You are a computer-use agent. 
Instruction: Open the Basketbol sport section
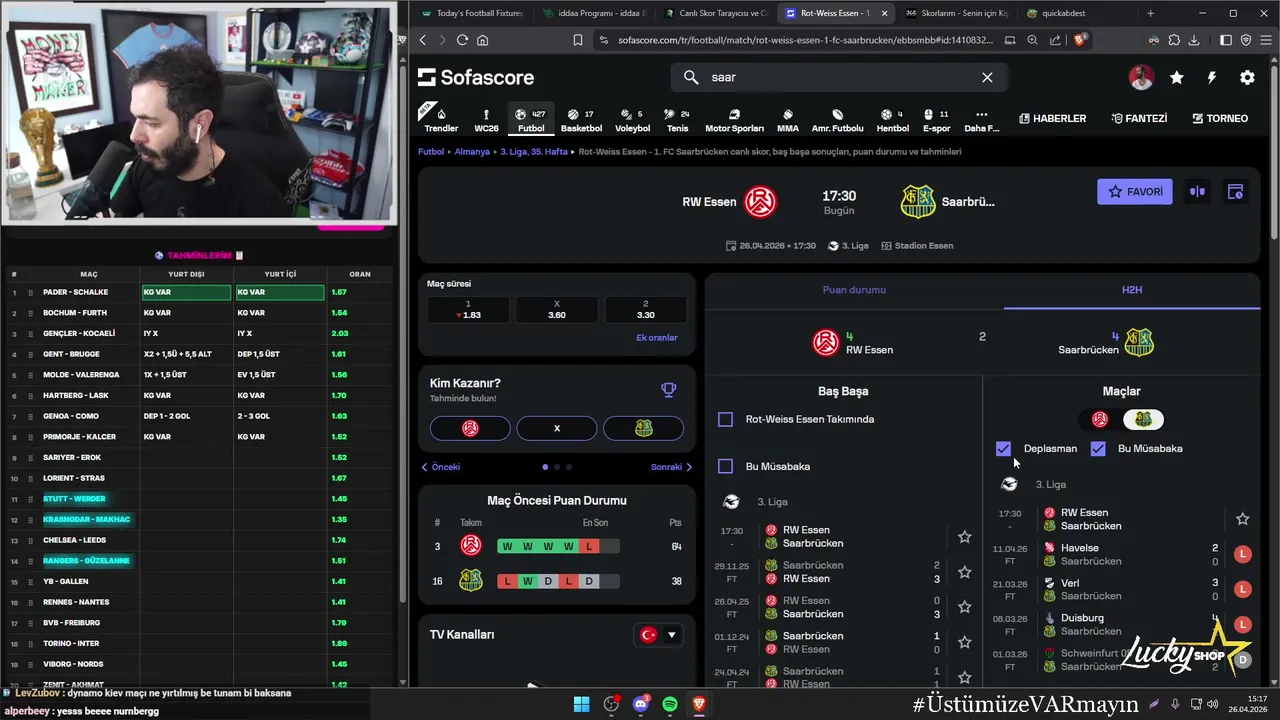pyautogui.click(x=581, y=119)
